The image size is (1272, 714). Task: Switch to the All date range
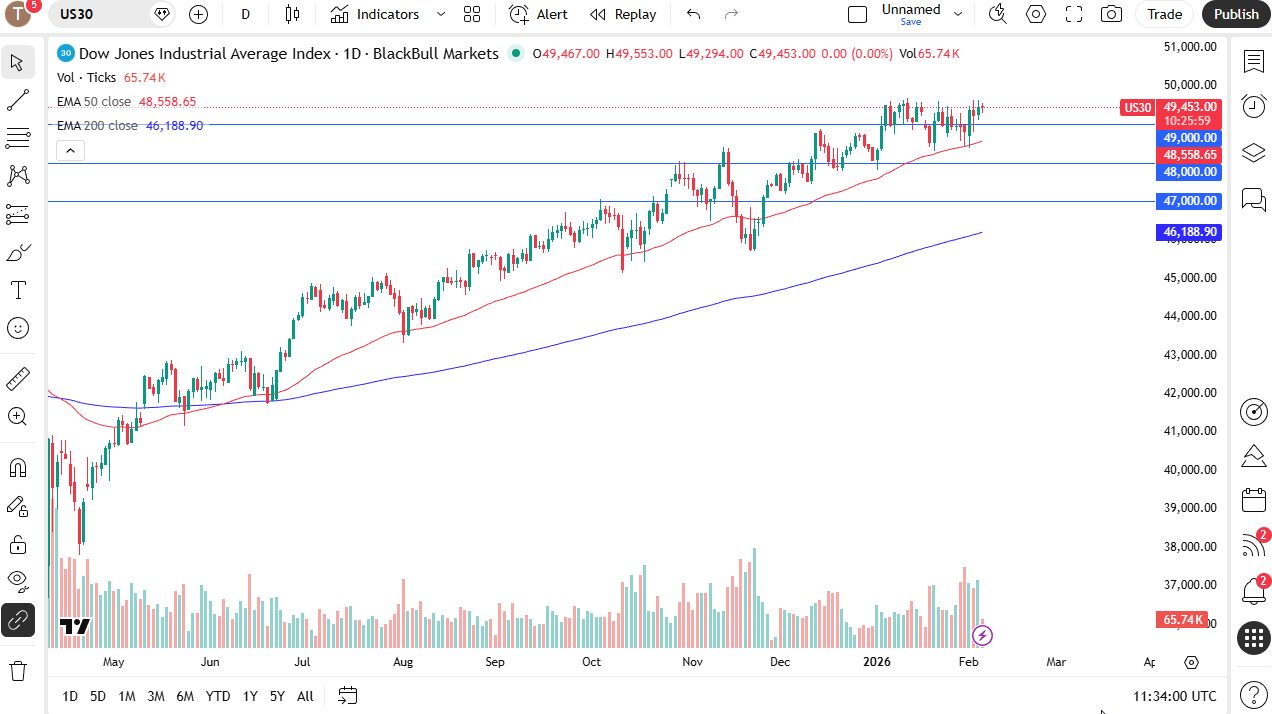tap(305, 696)
